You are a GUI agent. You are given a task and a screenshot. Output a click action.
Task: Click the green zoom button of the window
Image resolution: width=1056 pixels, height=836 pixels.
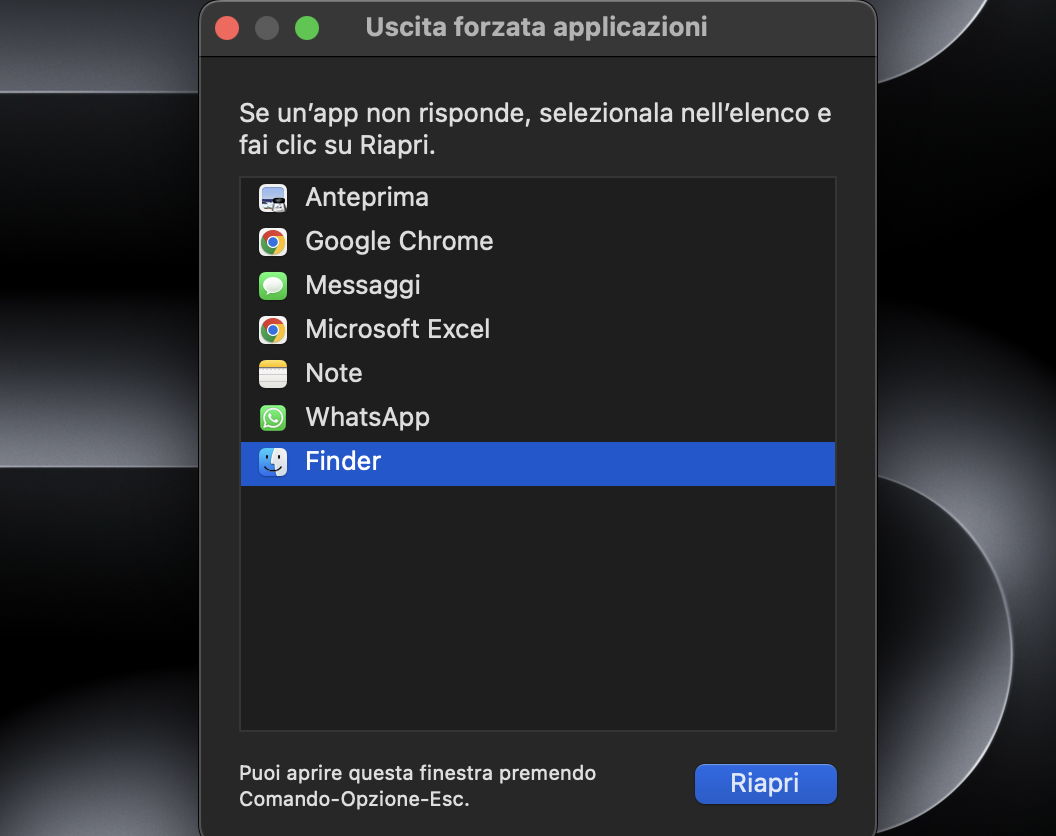click(306, 27)
